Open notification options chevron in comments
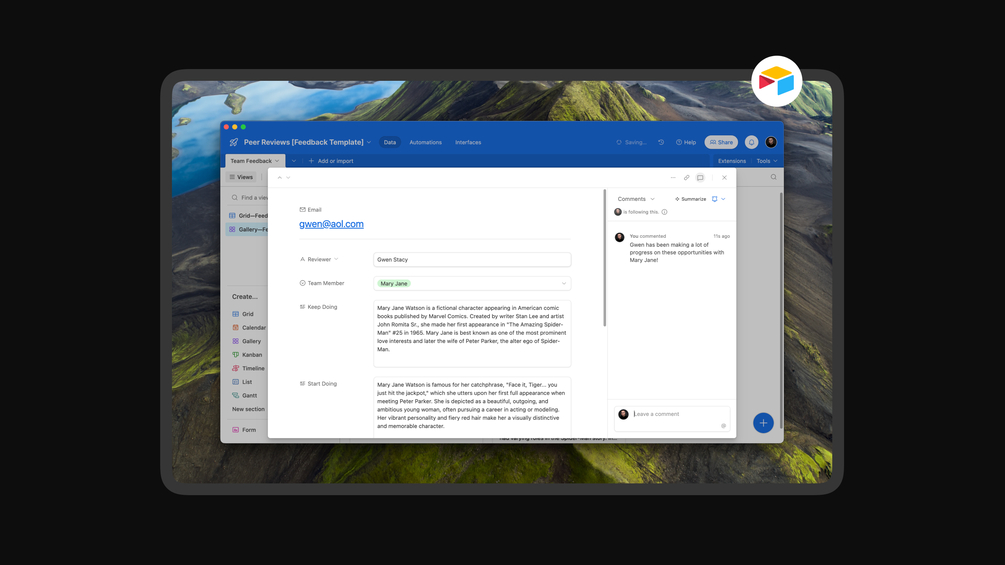 (723, 199)
